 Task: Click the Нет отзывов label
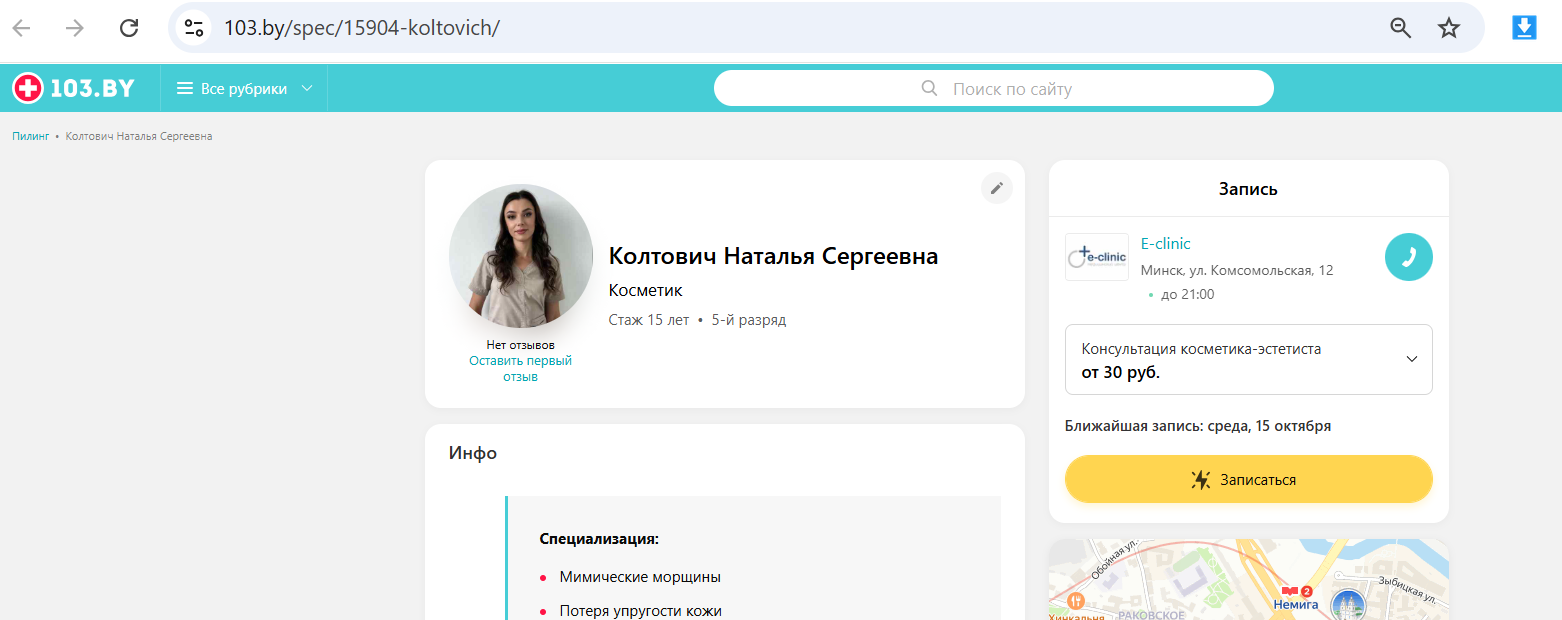pyautogui.click(x=520, y=345)
